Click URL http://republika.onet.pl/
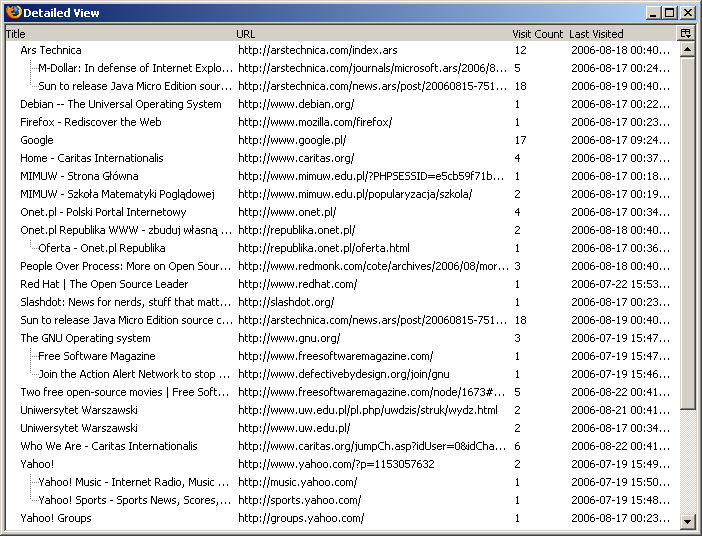Screen dimensions: 702x536 tap(296, 230)
